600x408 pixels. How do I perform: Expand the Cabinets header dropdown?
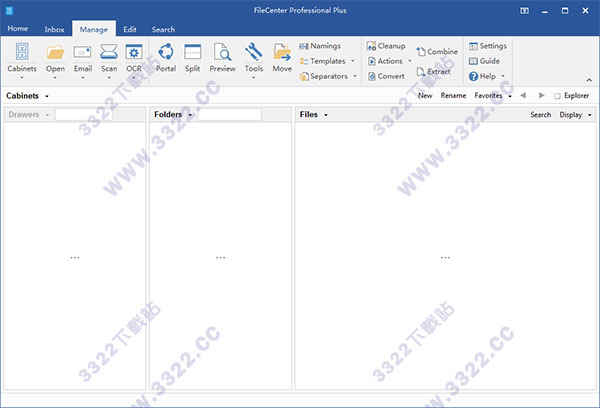[47, 96]
